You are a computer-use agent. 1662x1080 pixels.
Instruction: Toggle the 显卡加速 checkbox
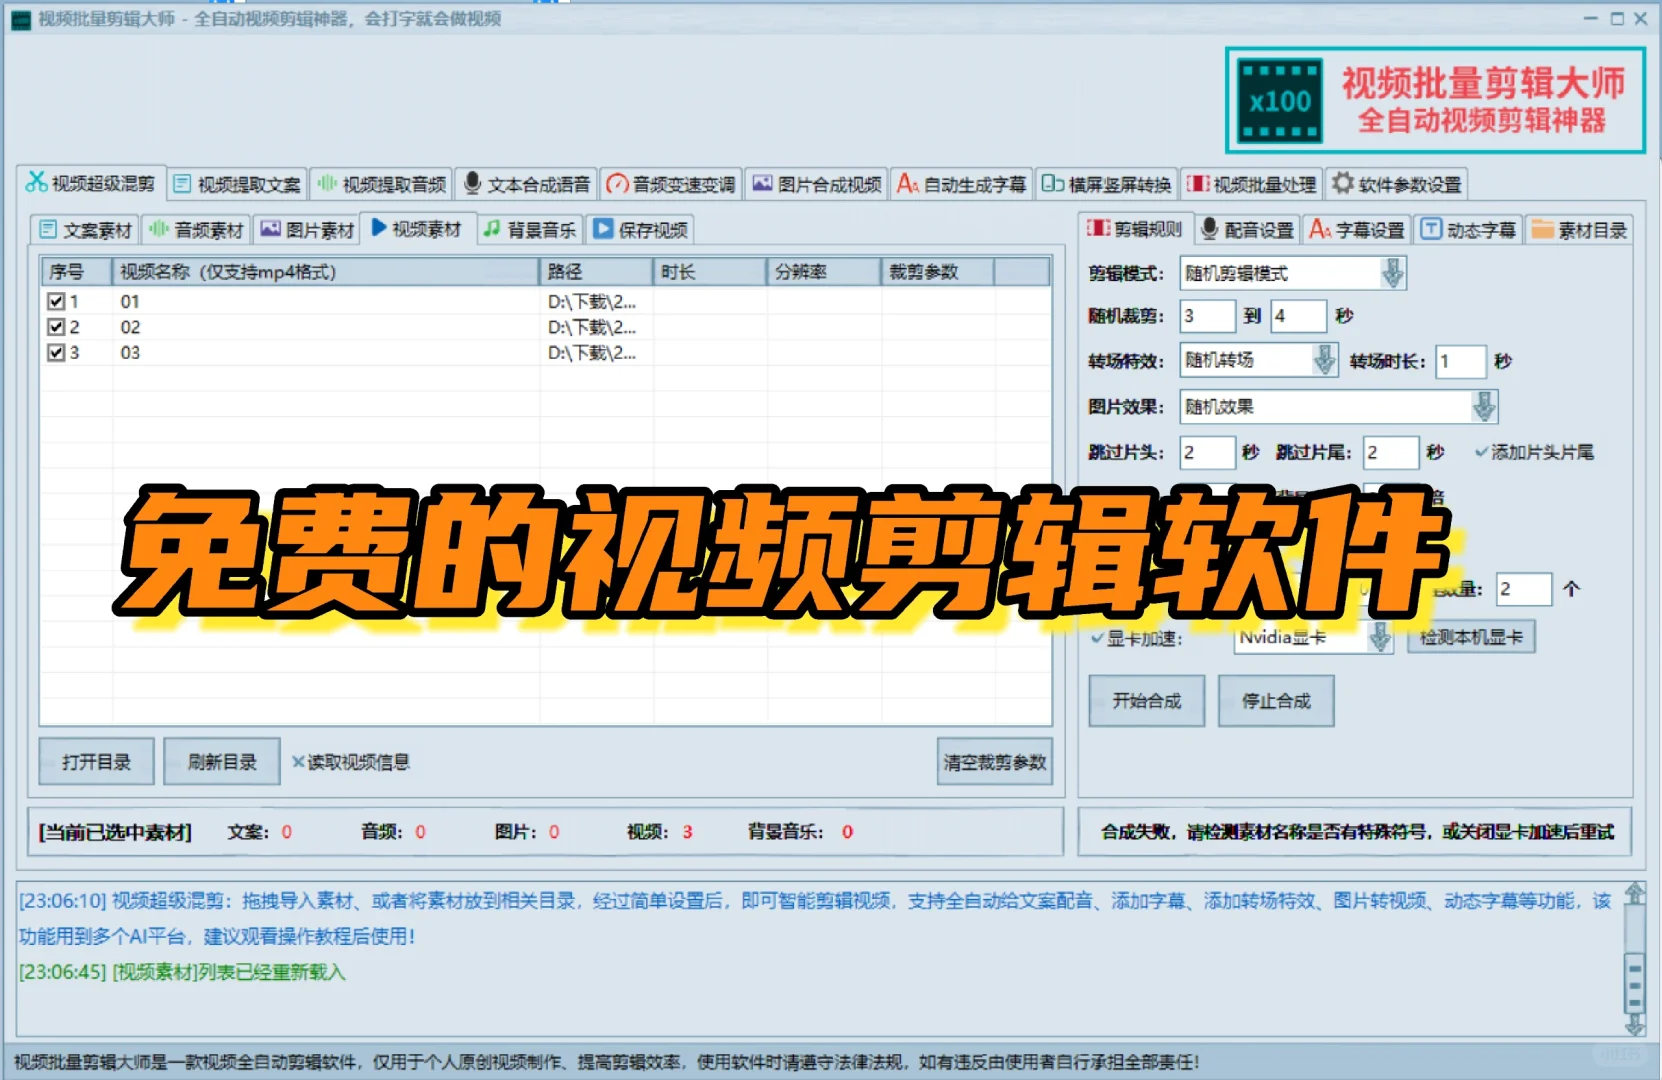tap(1097, 637)
